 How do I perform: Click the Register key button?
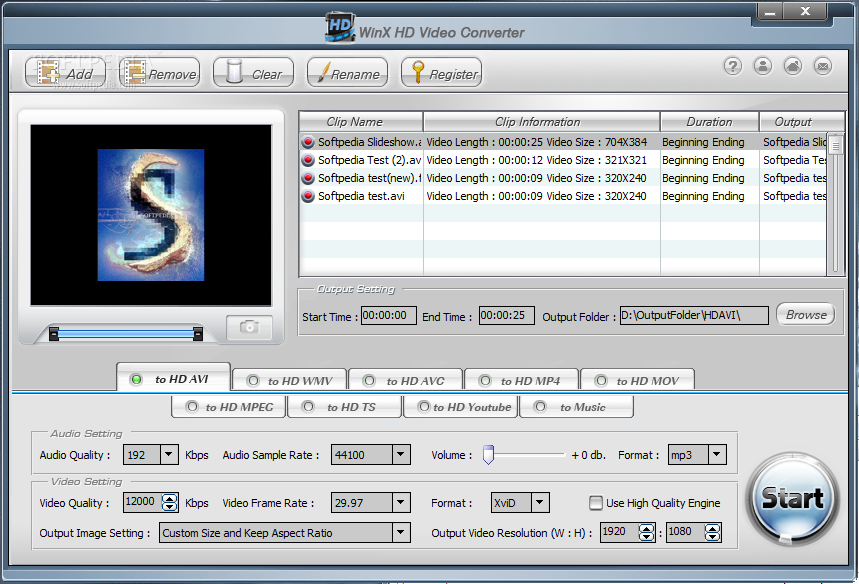442,72
